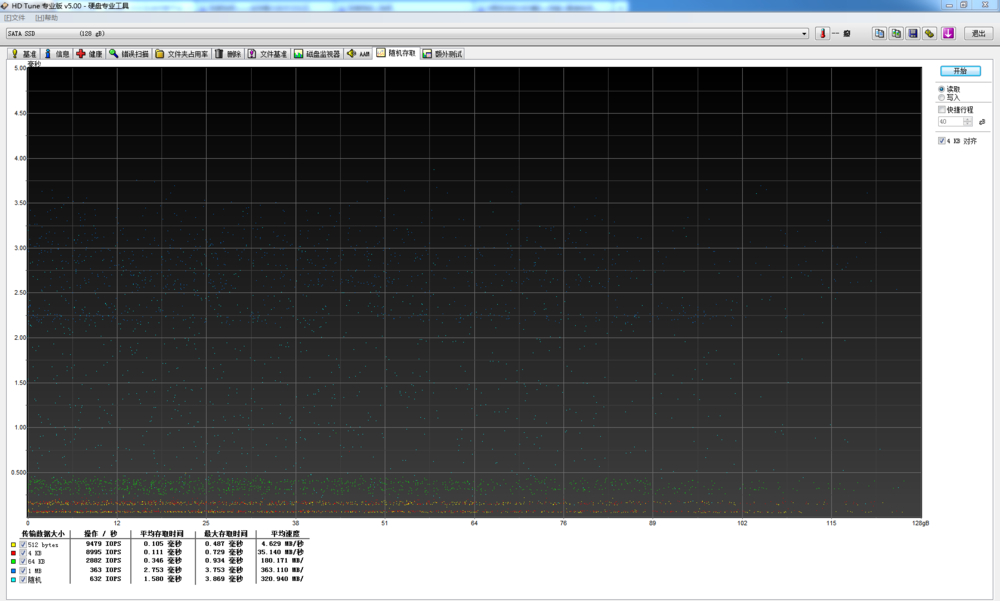Click the 363.110 MB/s average speed value
This screenshot has width=1000, height=601.
(x=282, y=570)
